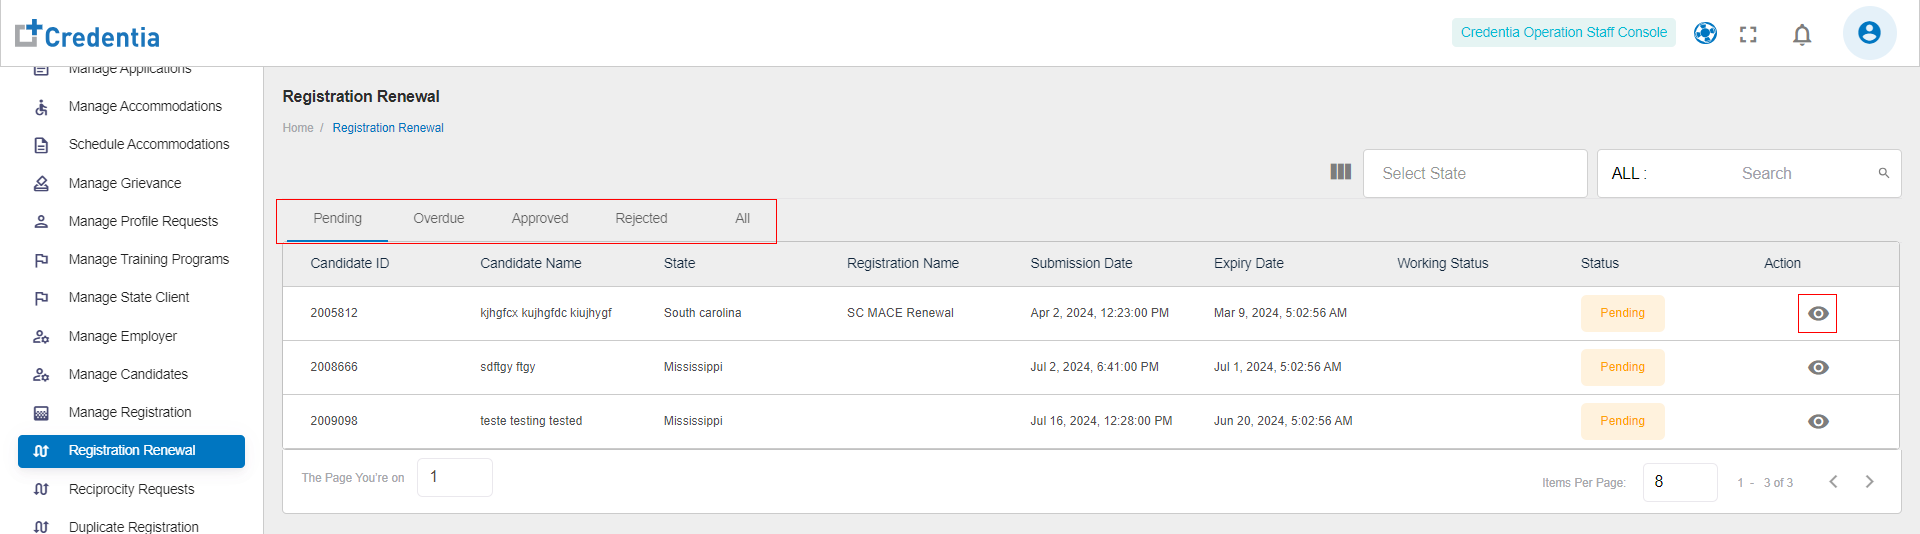This screenshot has height=534, width=1920.
Task: Click the page number input field
Action: [454, 477]
